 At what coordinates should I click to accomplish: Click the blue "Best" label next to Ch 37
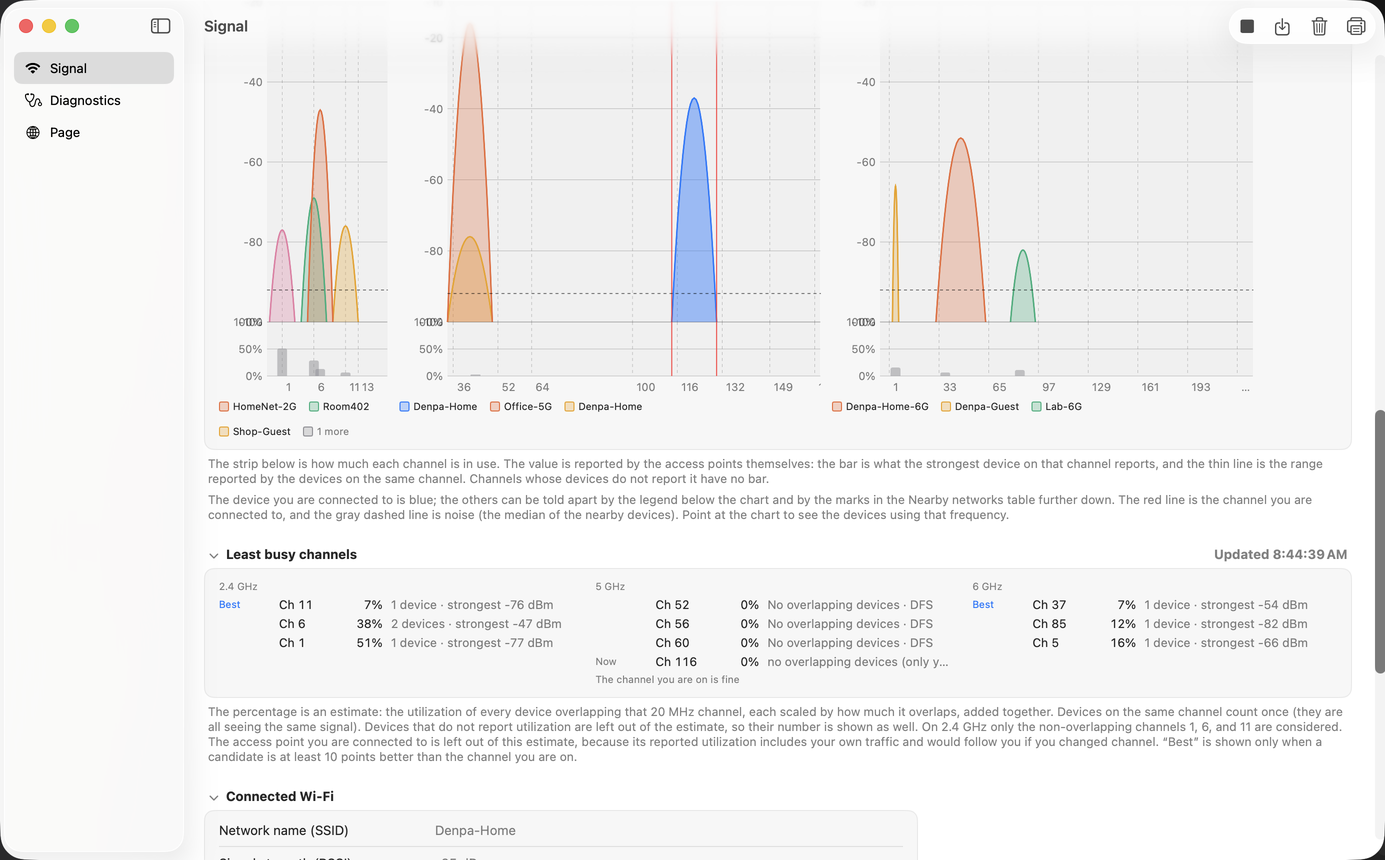pos(983,605)
